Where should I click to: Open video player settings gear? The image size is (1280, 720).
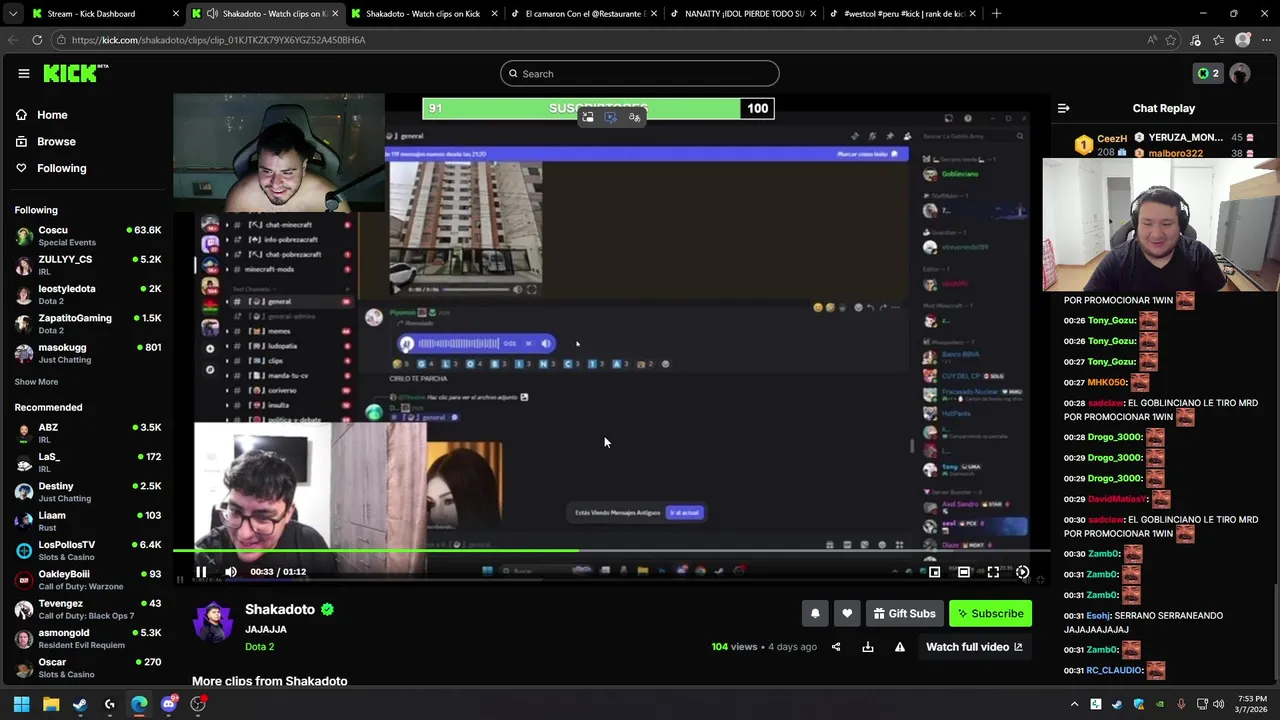click(1022, 572)
